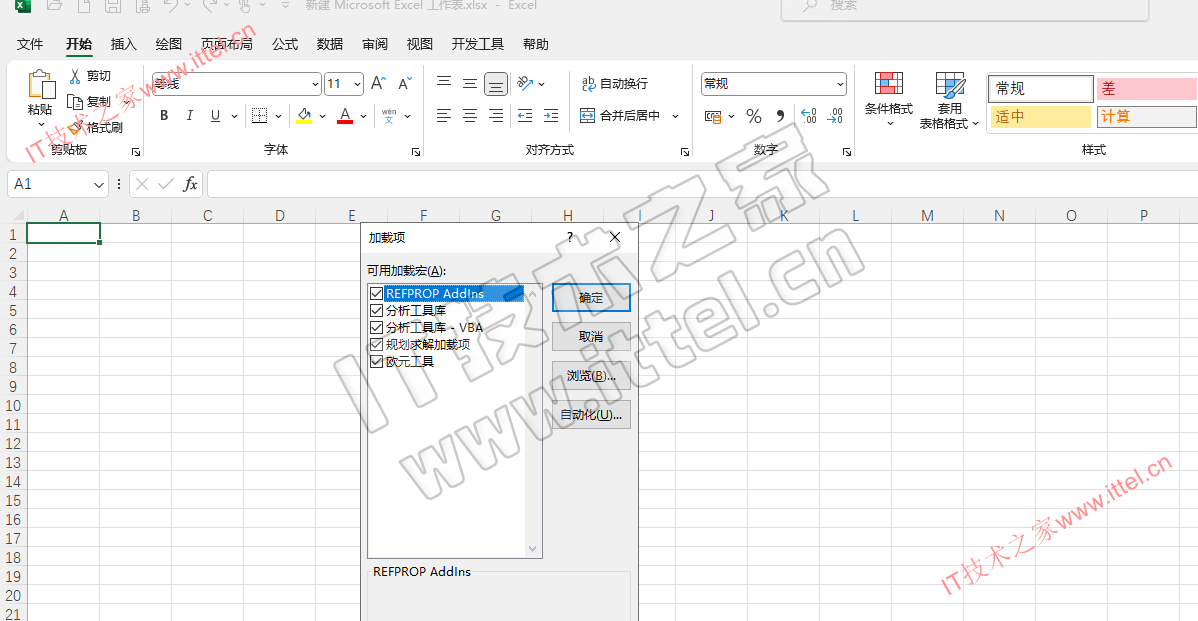Open the 合并后居中 dropdown arrow
This screenshot has height=621, width=1198.
point(675,116)
